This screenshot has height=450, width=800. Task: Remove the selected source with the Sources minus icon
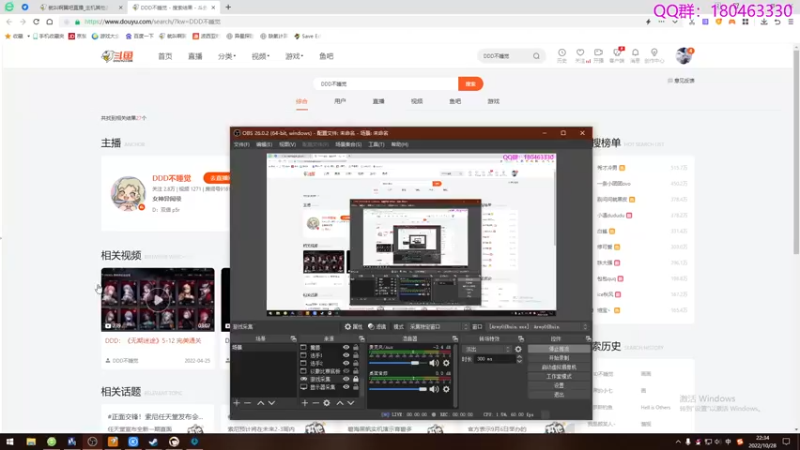(316, 403)
